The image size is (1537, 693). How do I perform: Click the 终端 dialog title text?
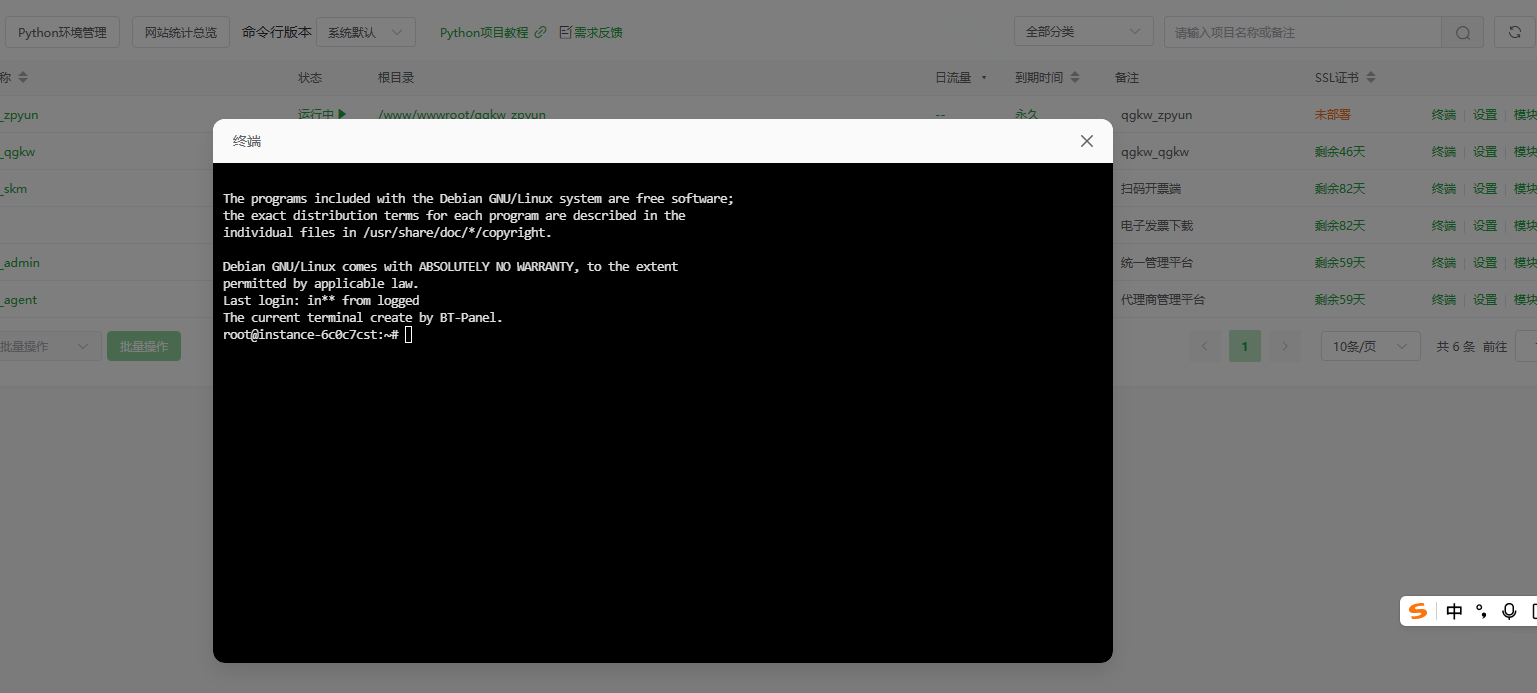pos(247,141)
